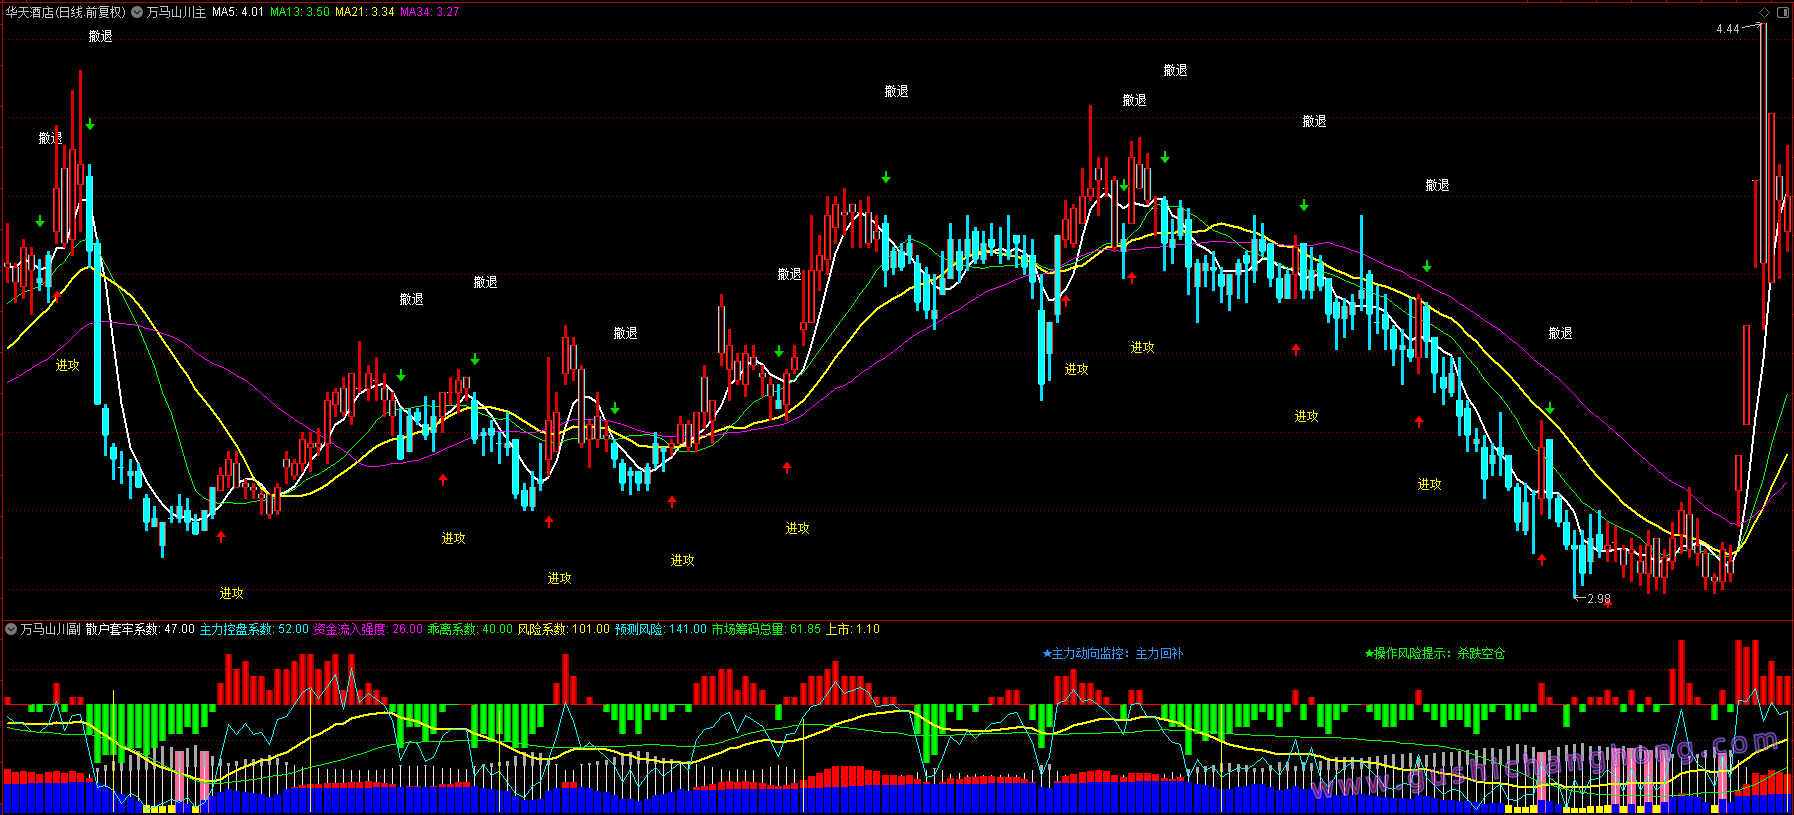Click the 万马山川主 indicator name

[x=176, y=12]
